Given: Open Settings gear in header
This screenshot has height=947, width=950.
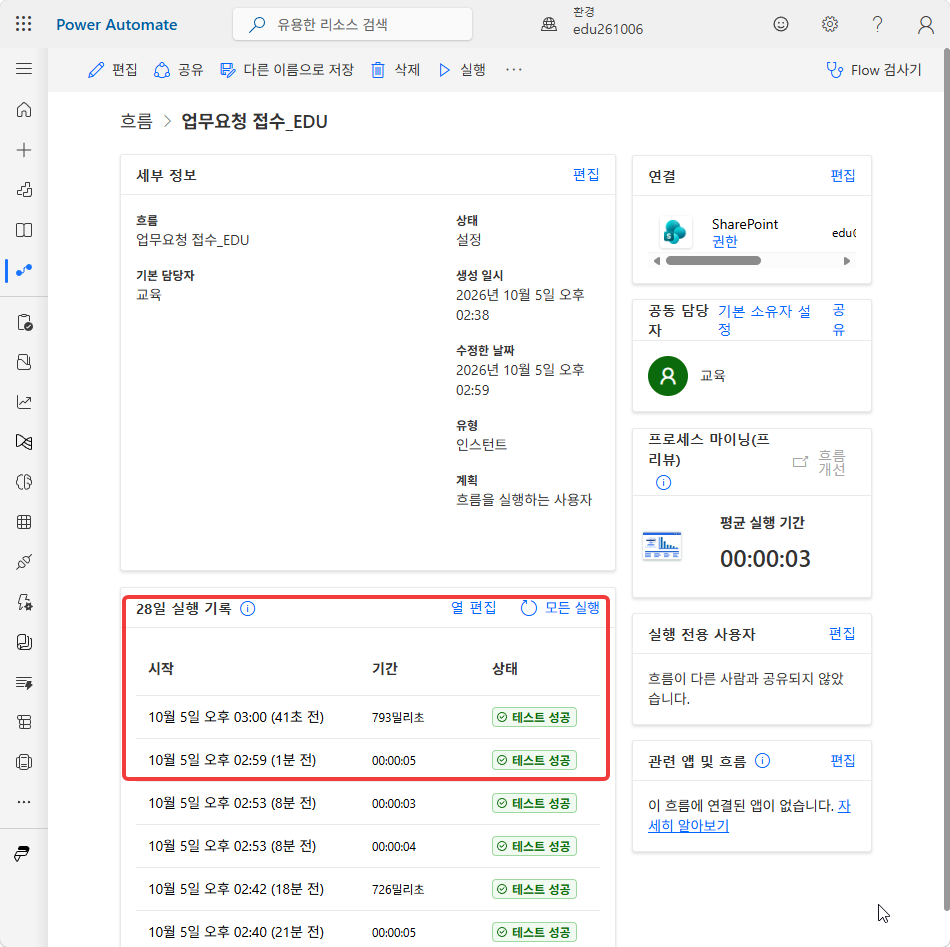Looking at the screenshot, I should pyautogui.click(x=829, y=24).
